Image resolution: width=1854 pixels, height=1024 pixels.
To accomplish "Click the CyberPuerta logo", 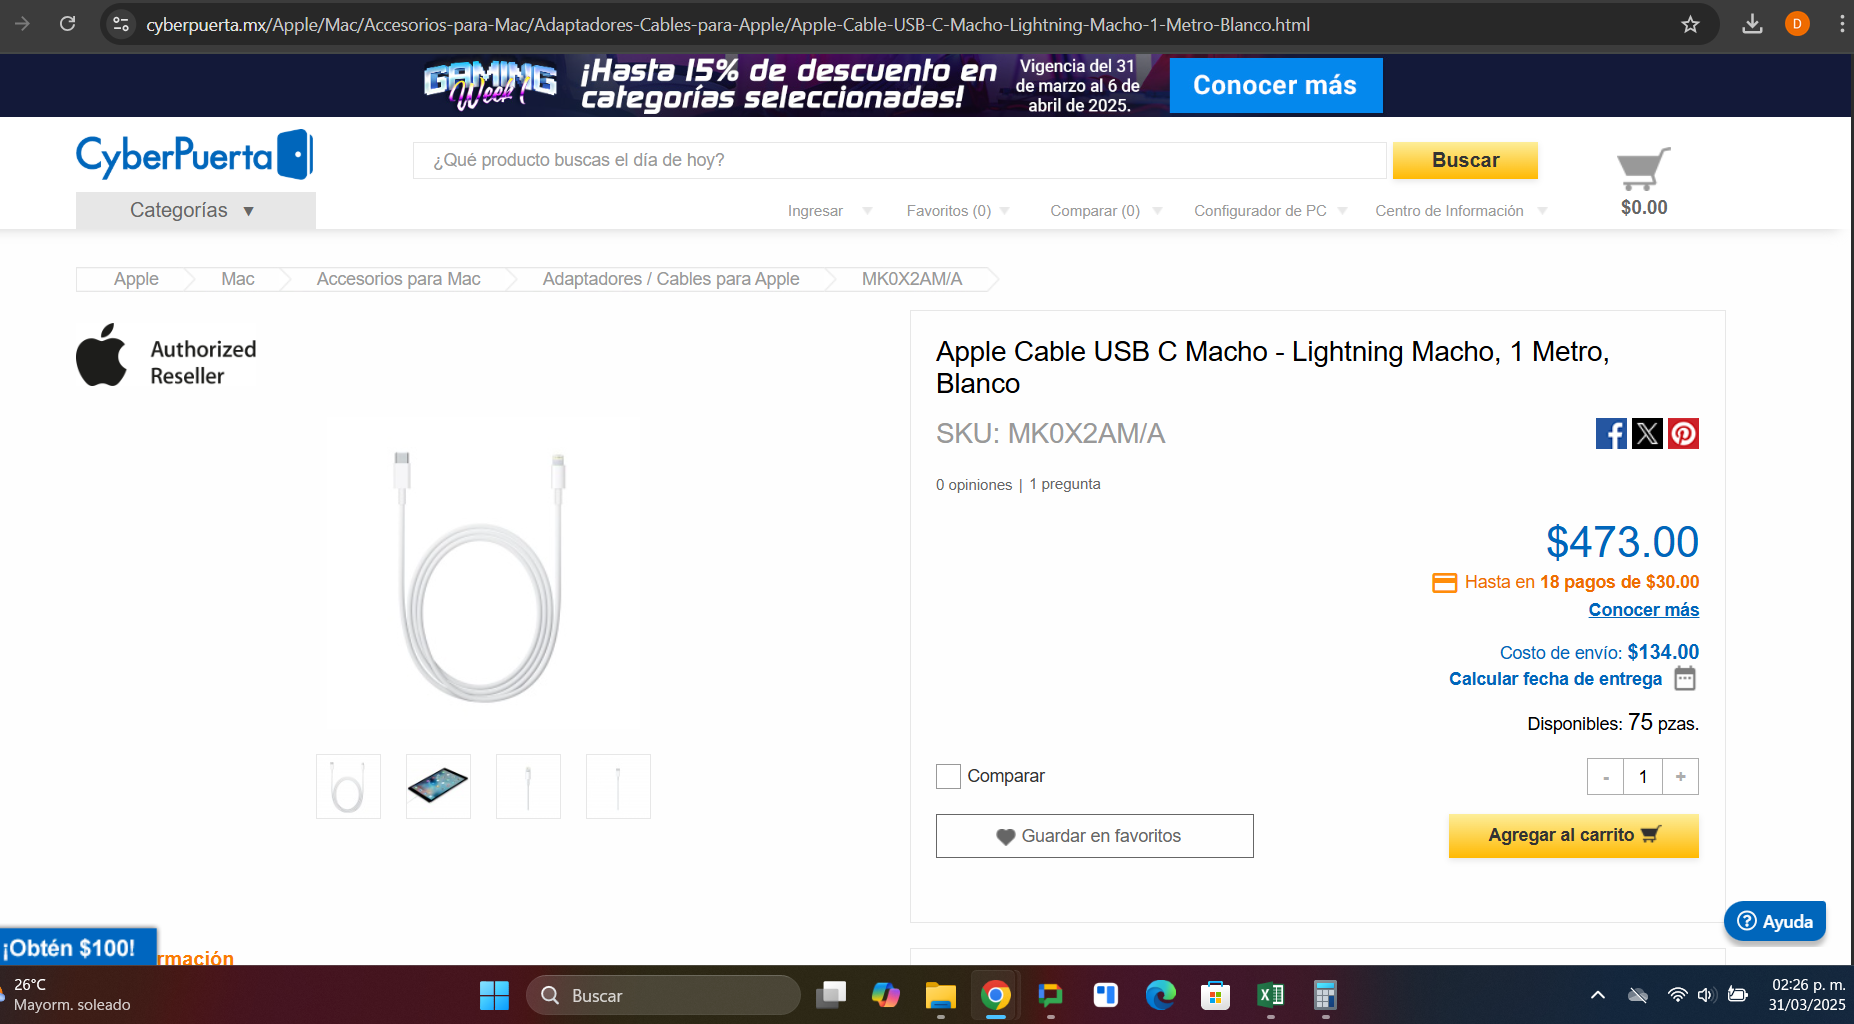I will point(195,155).
